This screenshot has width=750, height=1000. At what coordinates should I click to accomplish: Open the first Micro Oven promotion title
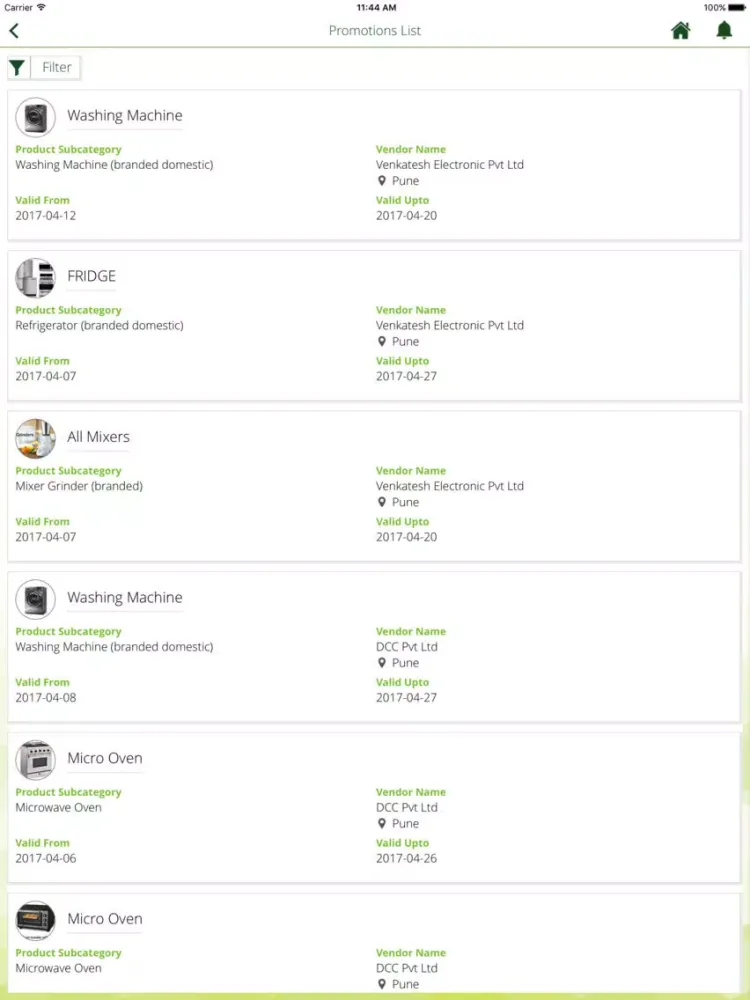pyautogui.click(x=105, y=758)
